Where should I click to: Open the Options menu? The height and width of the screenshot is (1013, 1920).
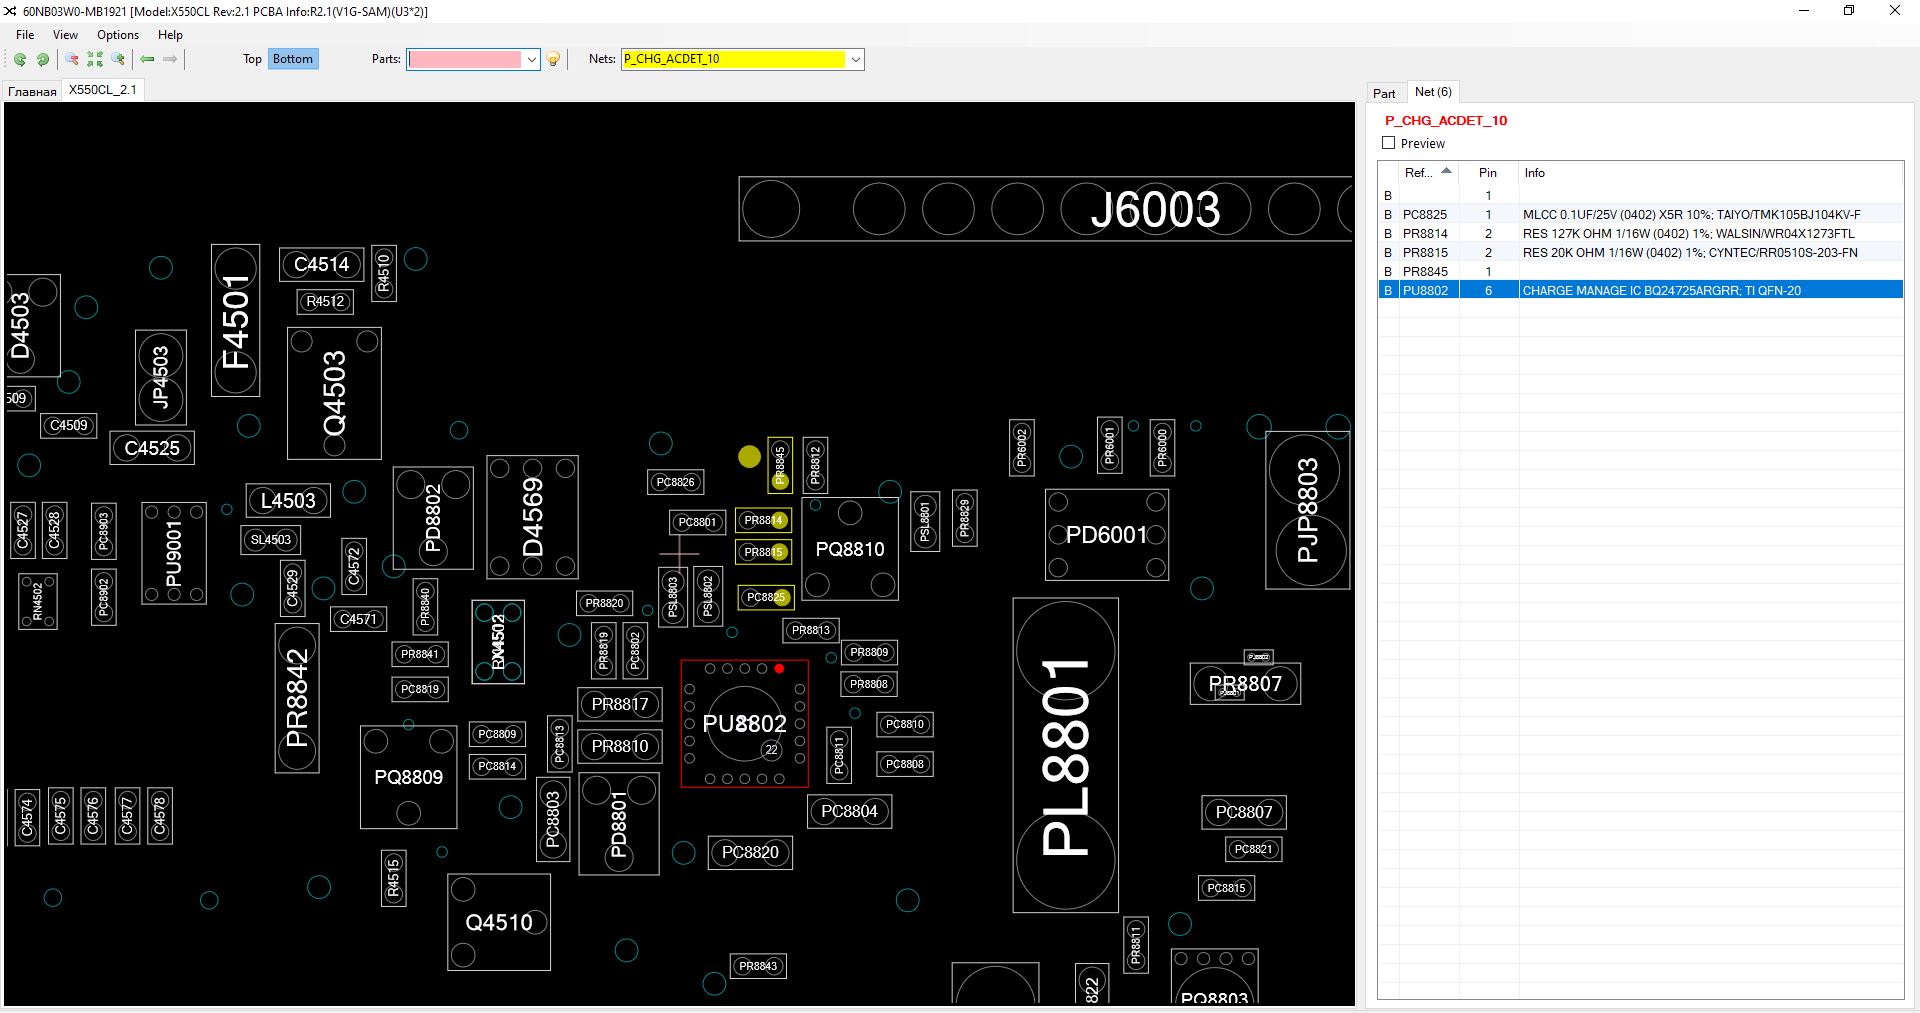pyautogui.click(x=118, y=35)
